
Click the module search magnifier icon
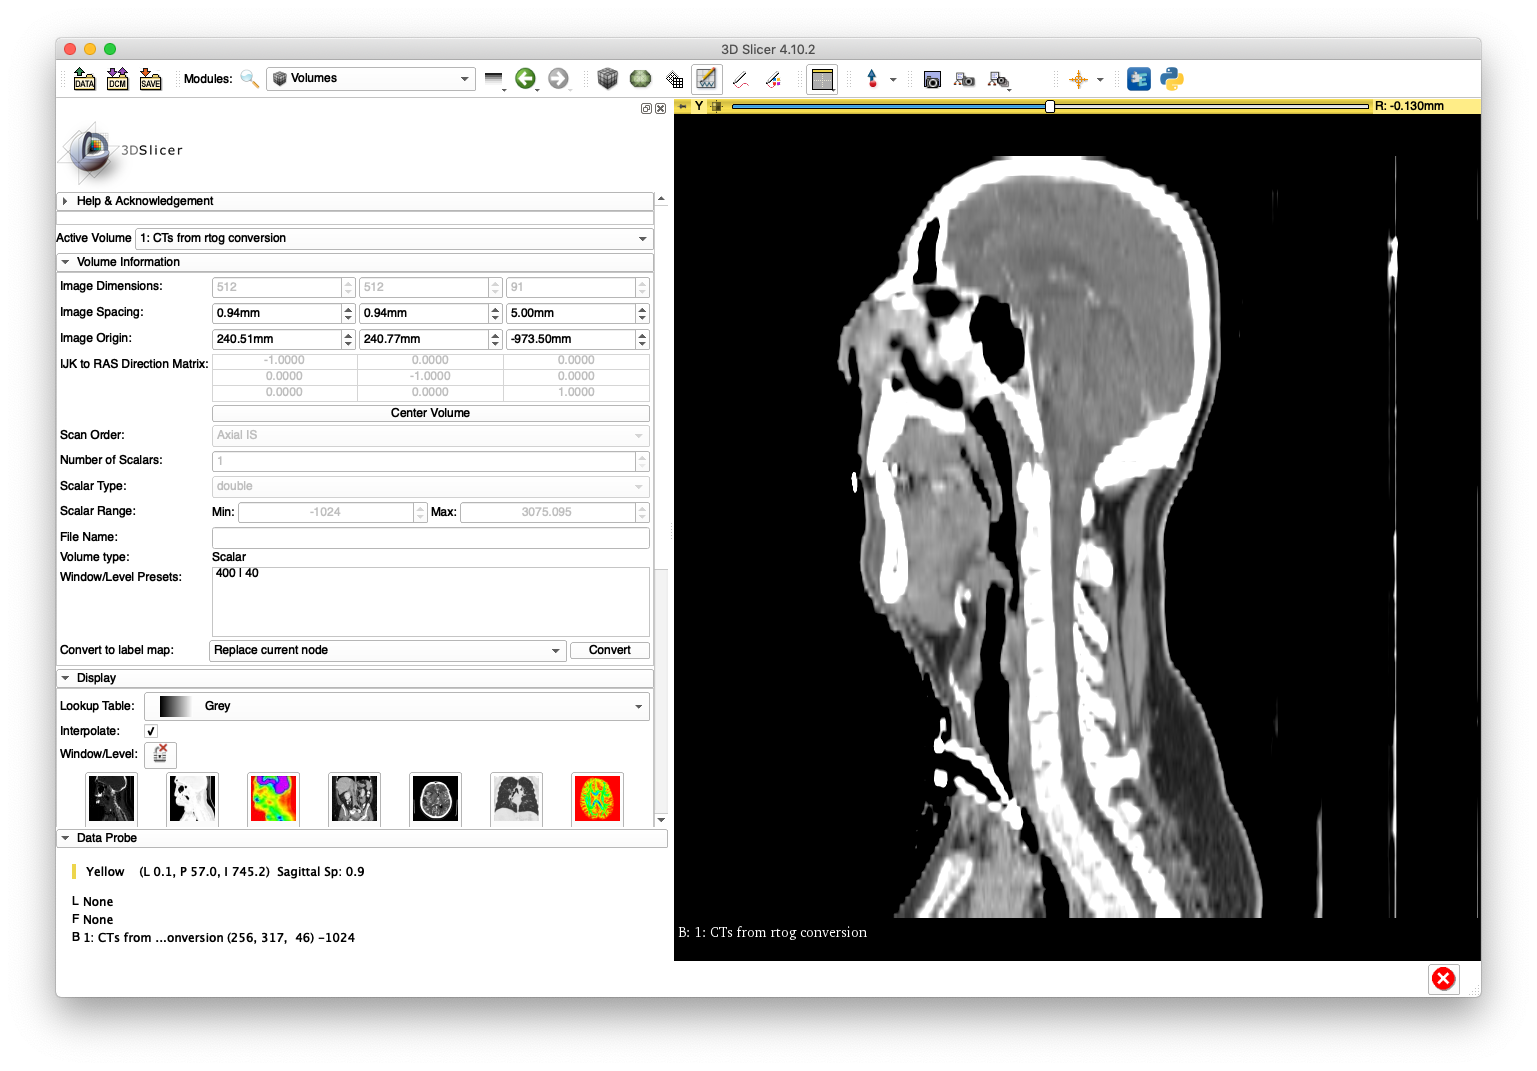click(x=249, y=78)
